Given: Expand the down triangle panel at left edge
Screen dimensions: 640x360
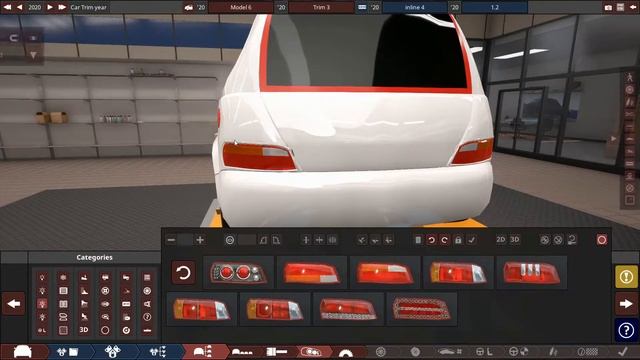Looking at the screenshot, I should (33, 55).
